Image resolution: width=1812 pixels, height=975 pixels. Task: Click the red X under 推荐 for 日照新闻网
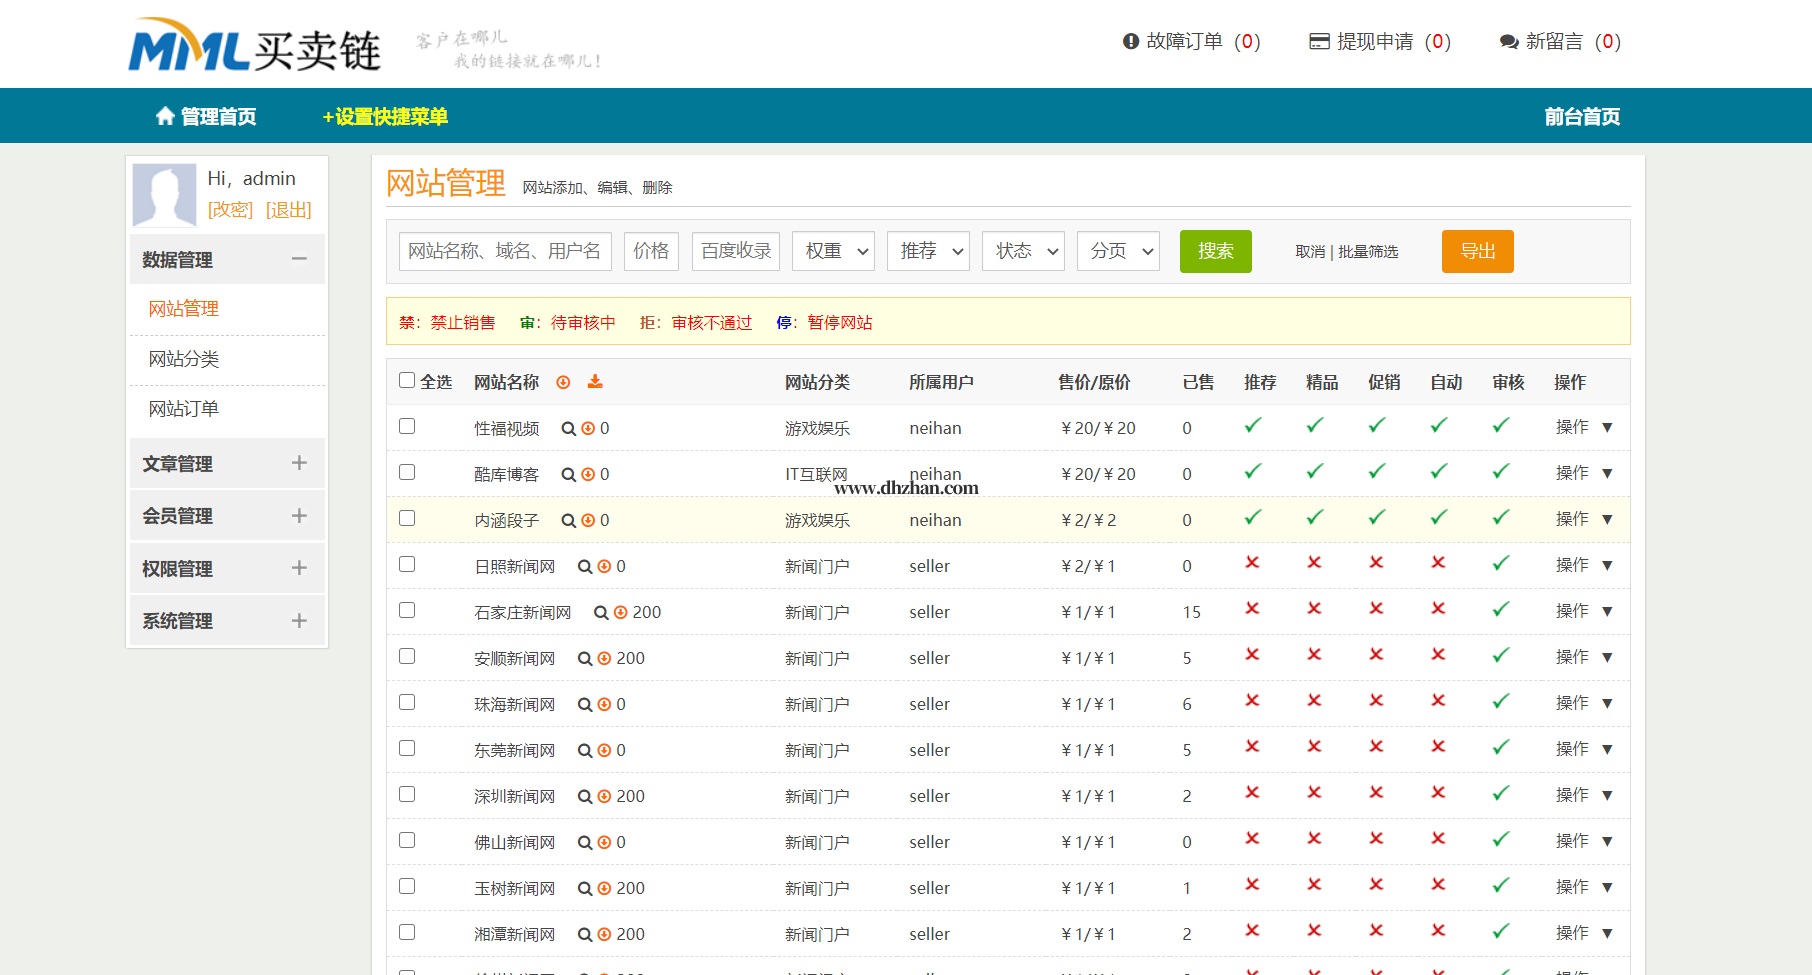click(1252, 564)
